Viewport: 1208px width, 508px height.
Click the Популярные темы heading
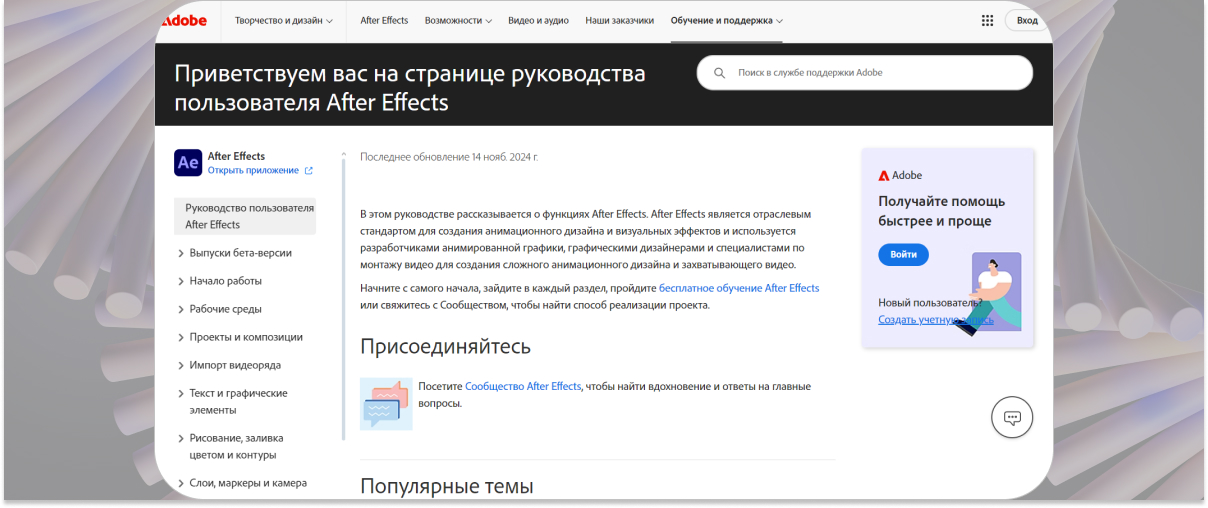(447, 487)
